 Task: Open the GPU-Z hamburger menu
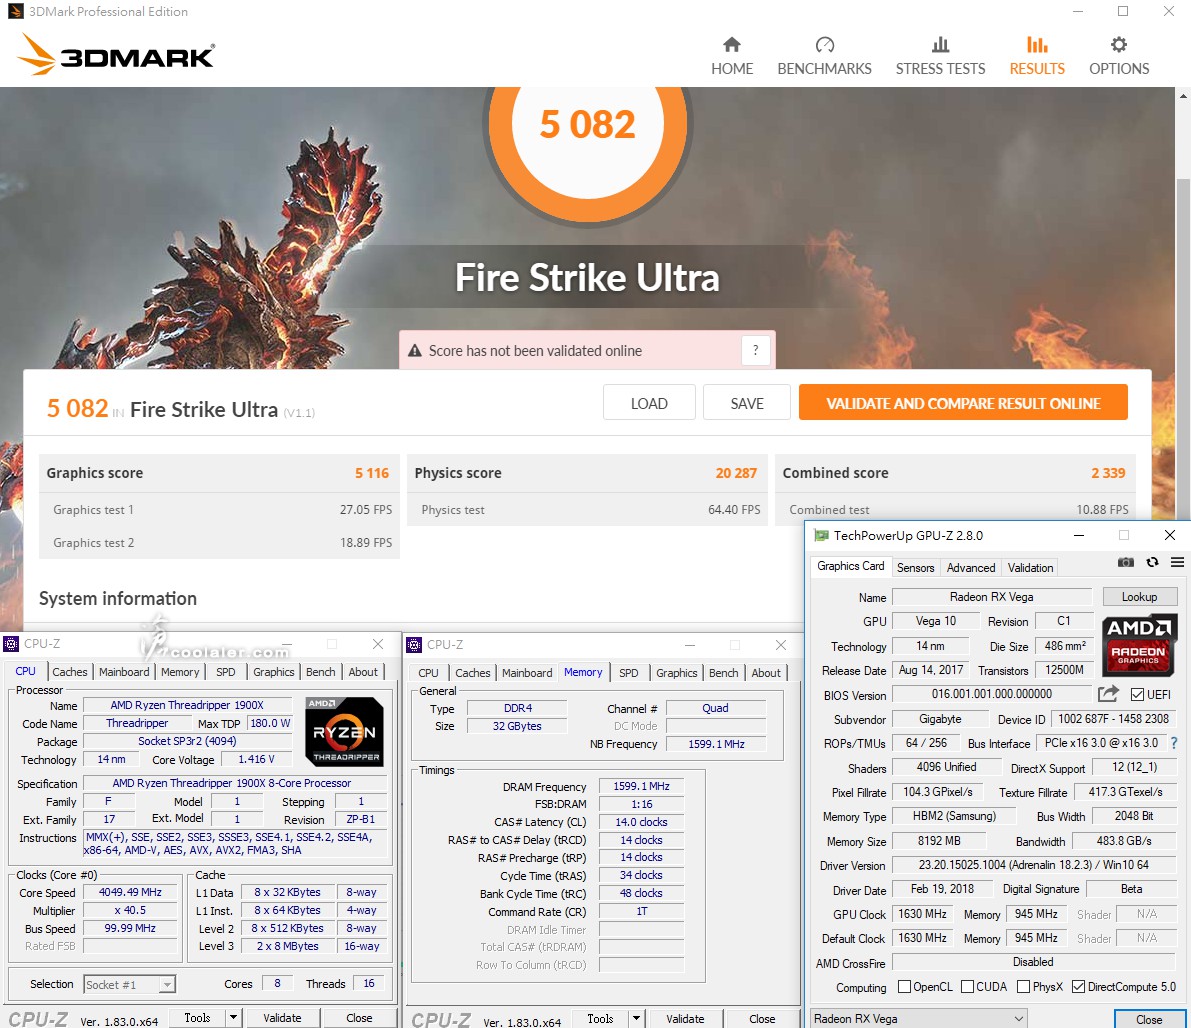point(1177,562)
